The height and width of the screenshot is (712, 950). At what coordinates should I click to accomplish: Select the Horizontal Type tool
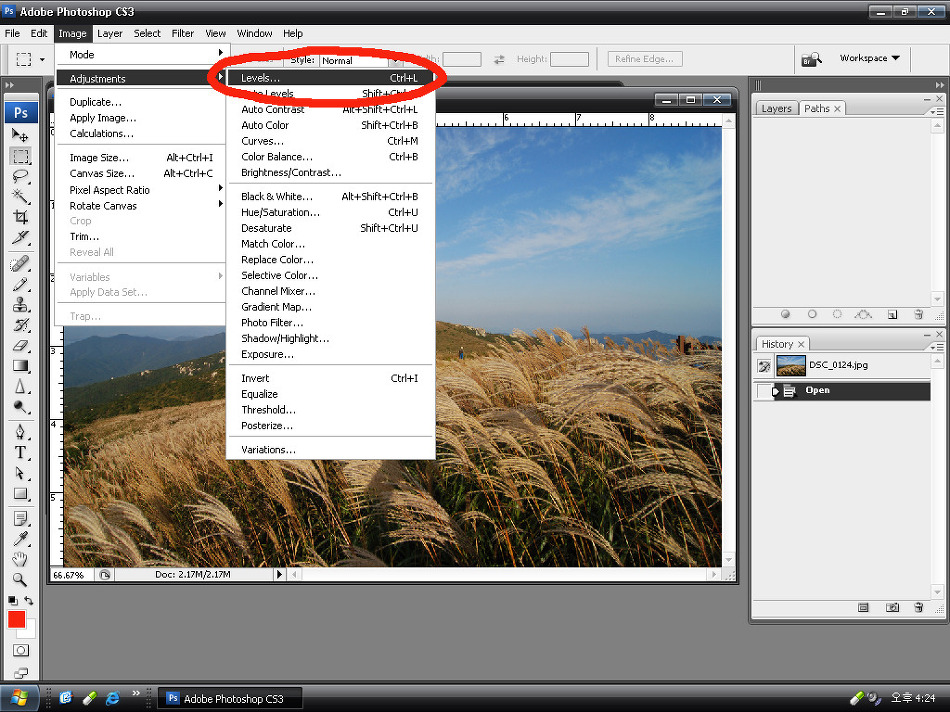tap(20, 452)
